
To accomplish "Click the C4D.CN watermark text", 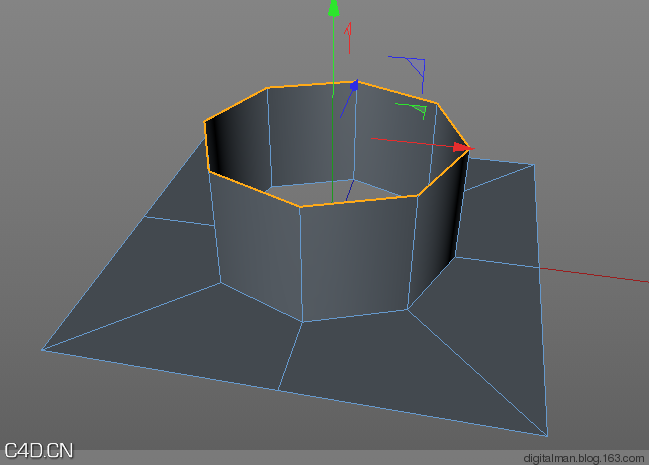I will click(38, 450).
